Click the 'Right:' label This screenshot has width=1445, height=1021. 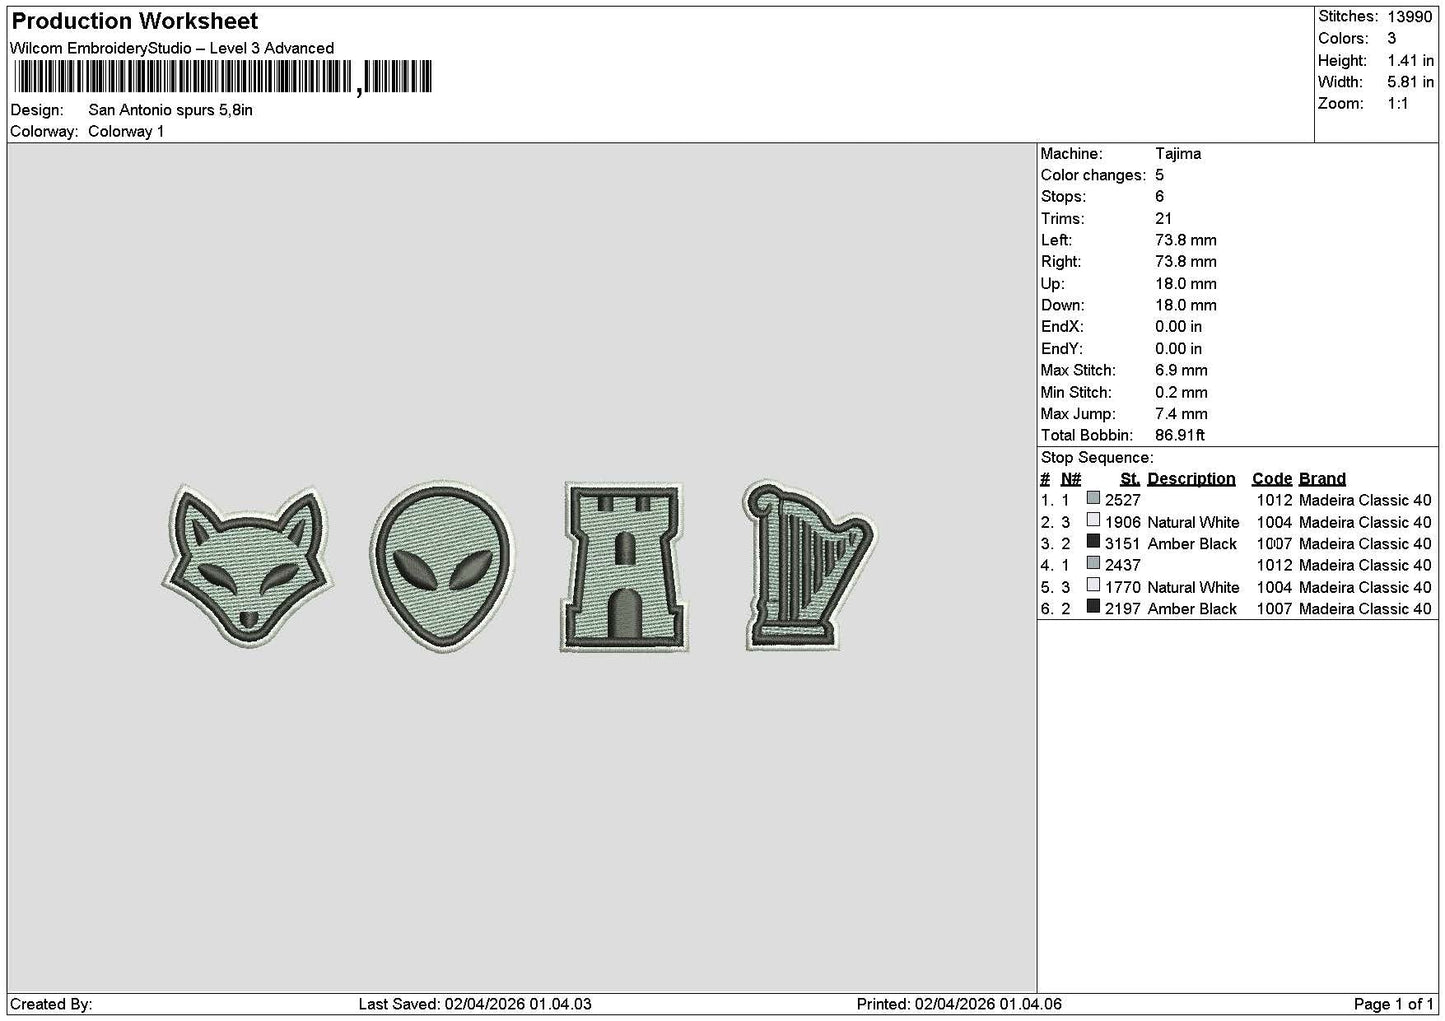pyautogui.click(x=1061, y=262)
